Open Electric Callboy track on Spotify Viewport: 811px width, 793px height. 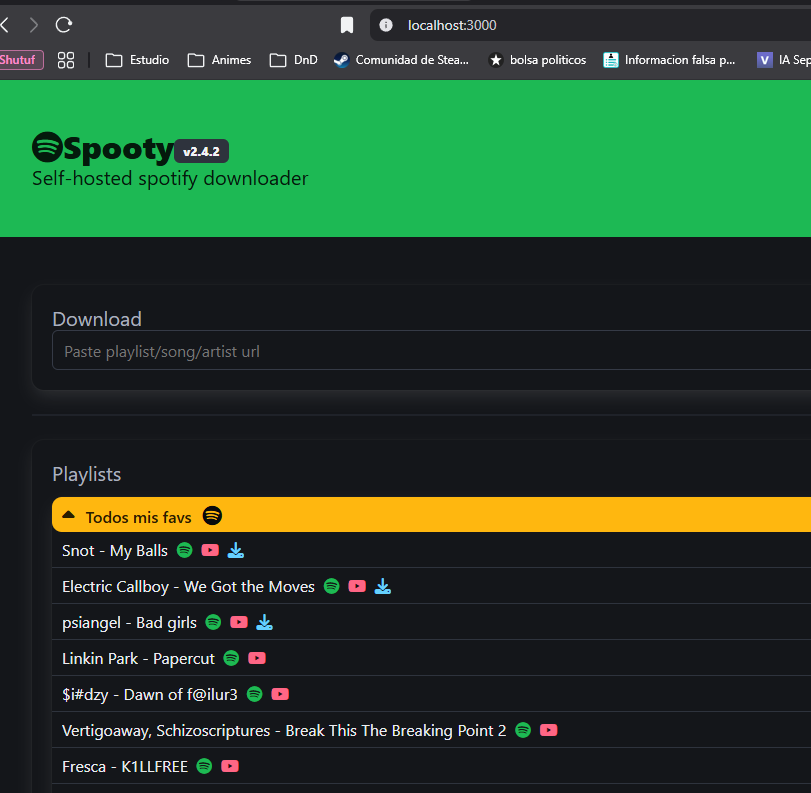332,586
